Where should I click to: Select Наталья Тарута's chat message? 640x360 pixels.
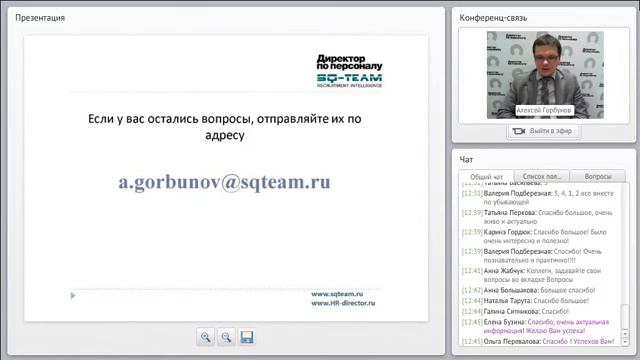pos(525,301)
